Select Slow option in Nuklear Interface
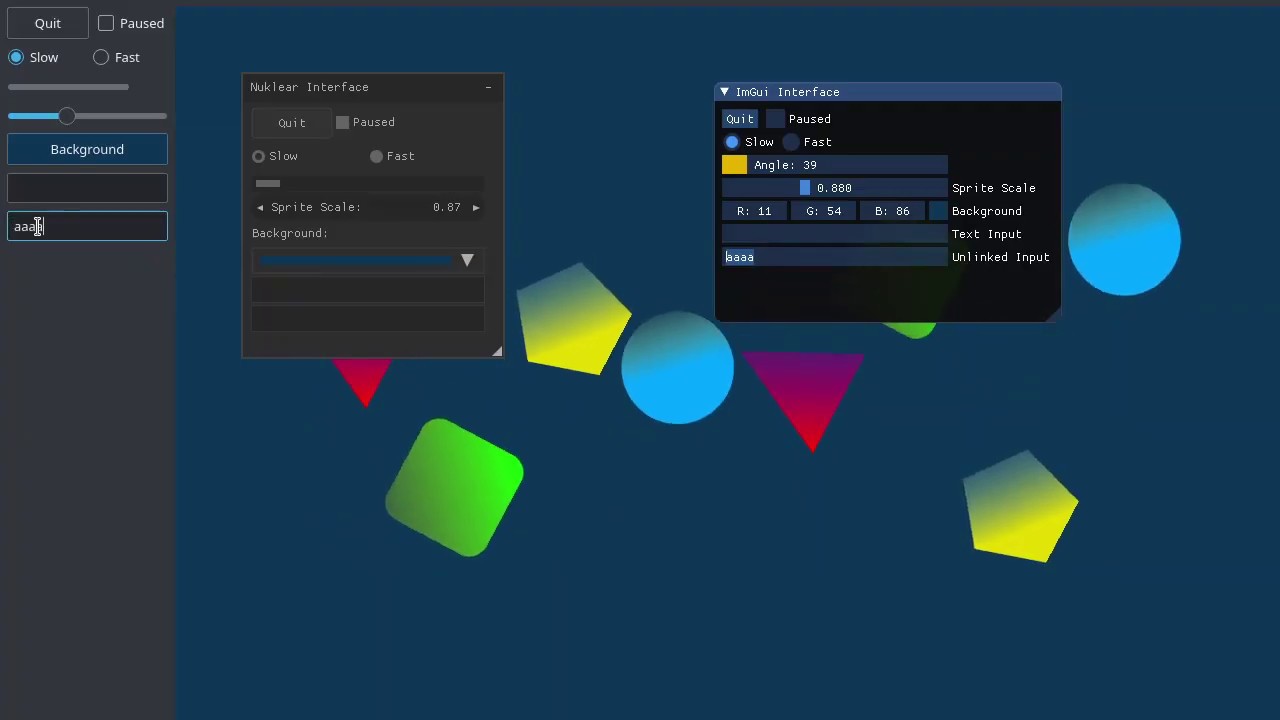The image size is (1280, 720). [258, 156]
